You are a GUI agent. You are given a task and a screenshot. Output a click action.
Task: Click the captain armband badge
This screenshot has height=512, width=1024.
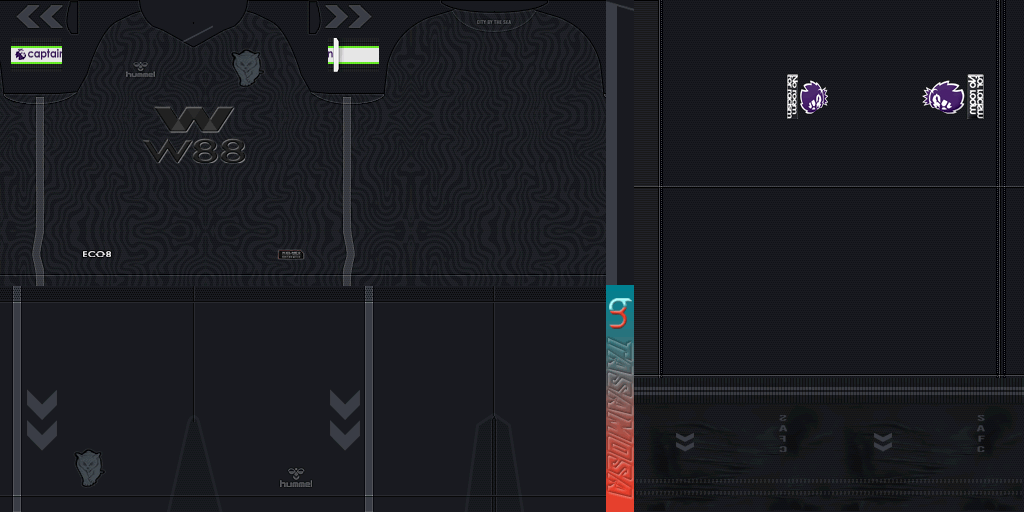coord(37,54)
